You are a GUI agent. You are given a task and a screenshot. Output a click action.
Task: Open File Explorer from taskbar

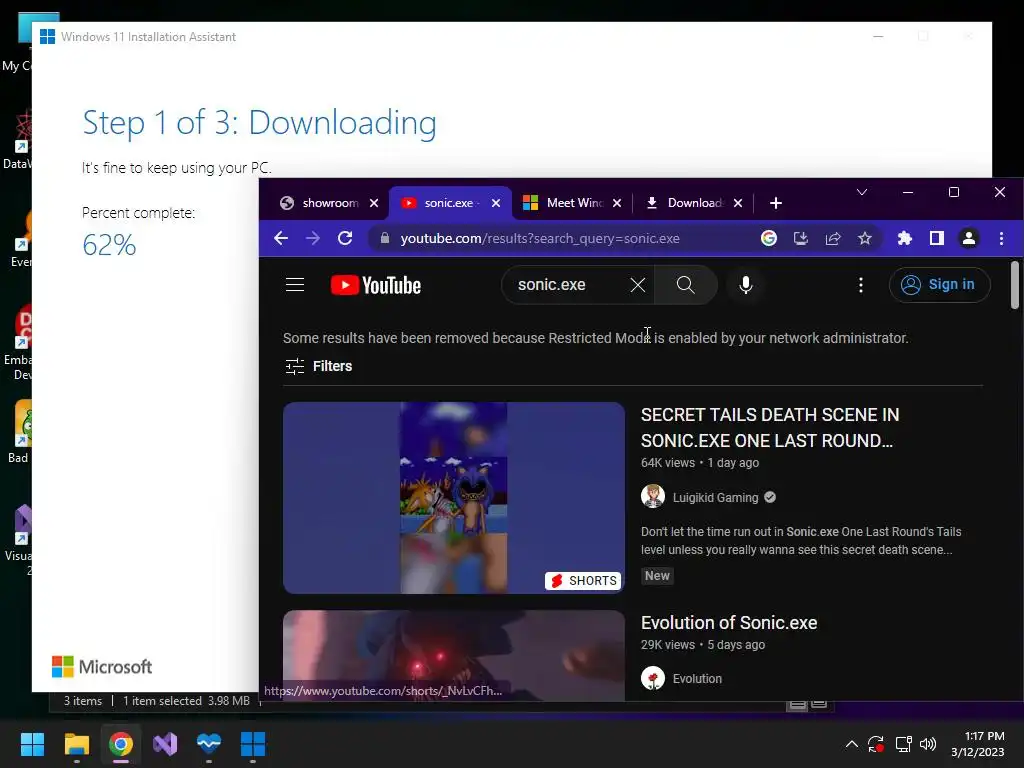76,744
